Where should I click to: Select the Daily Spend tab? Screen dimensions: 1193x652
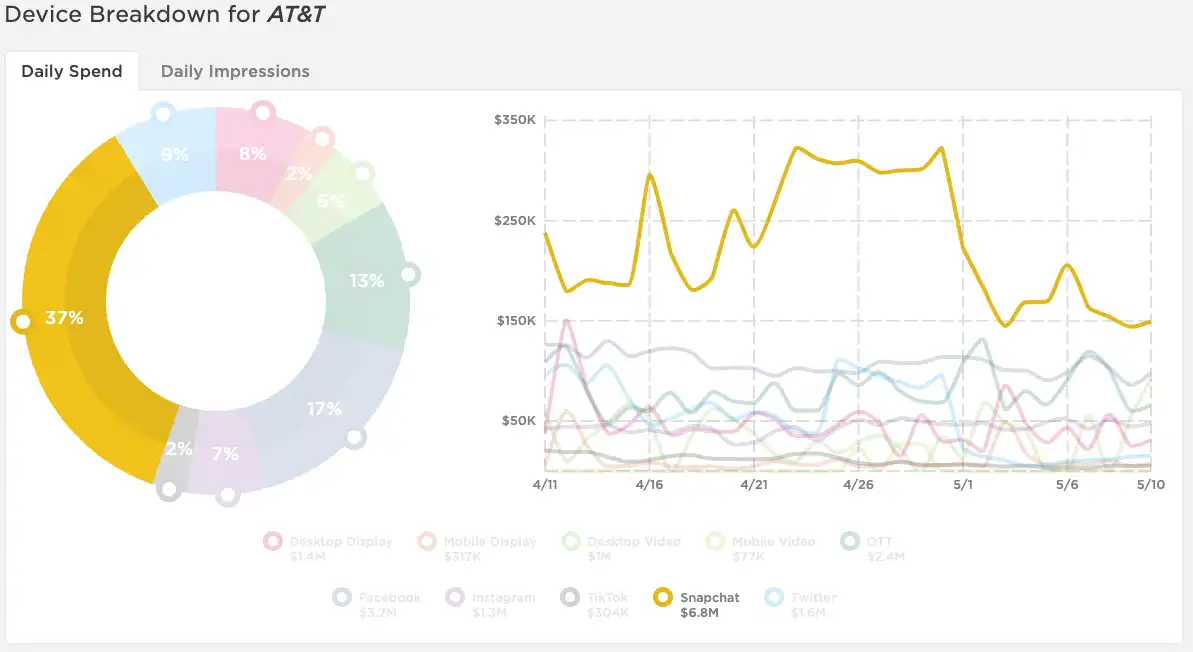(72, 72)
